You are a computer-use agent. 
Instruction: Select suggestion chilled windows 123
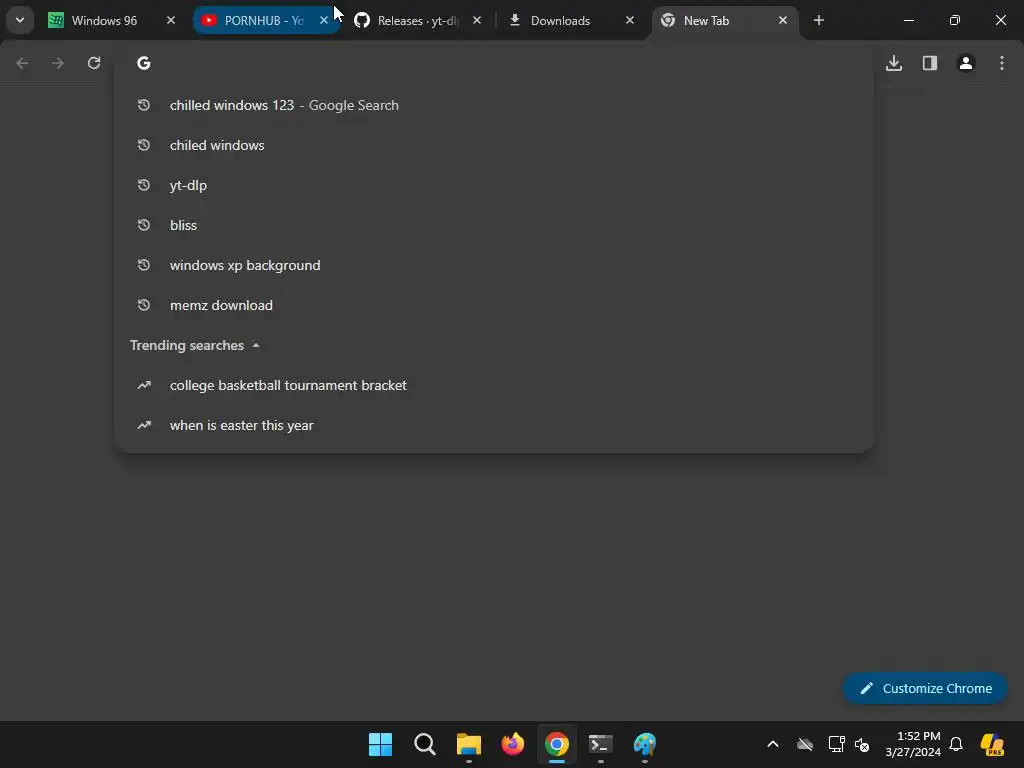click(494, 105)
